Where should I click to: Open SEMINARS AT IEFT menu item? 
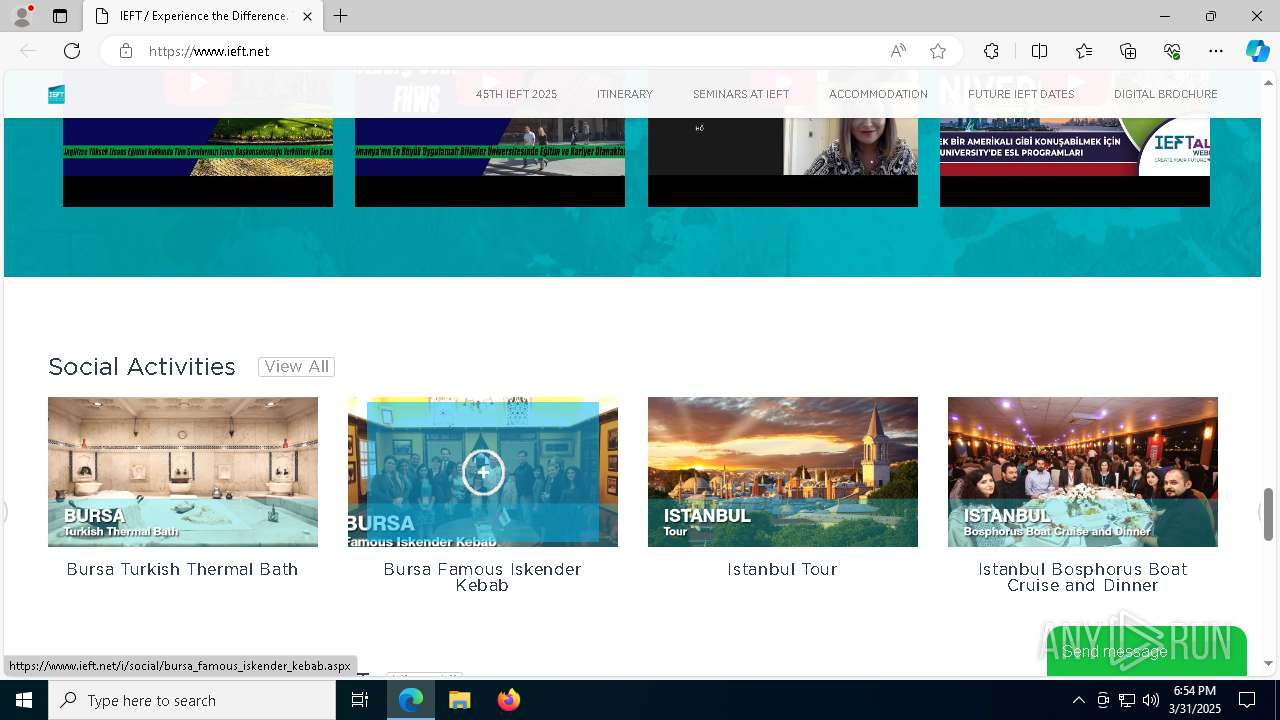click(741, 94)
